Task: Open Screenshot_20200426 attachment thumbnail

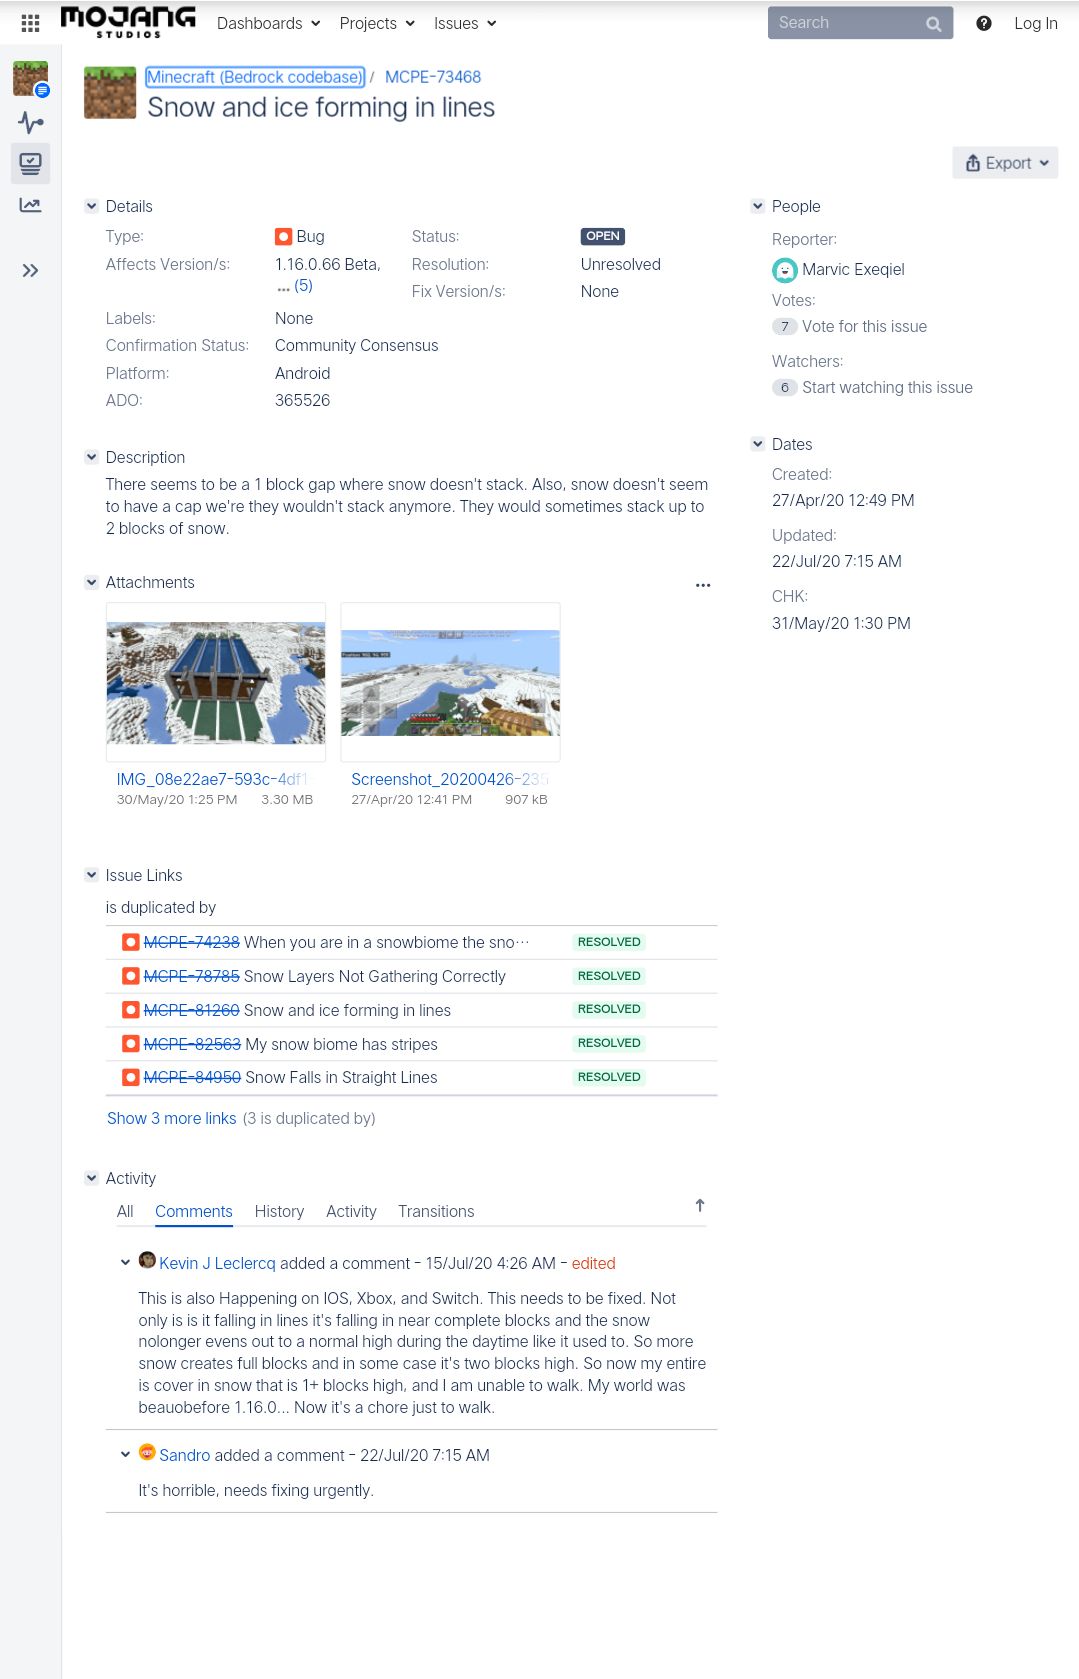Action: pyautogui.click(x=450, y=683)
